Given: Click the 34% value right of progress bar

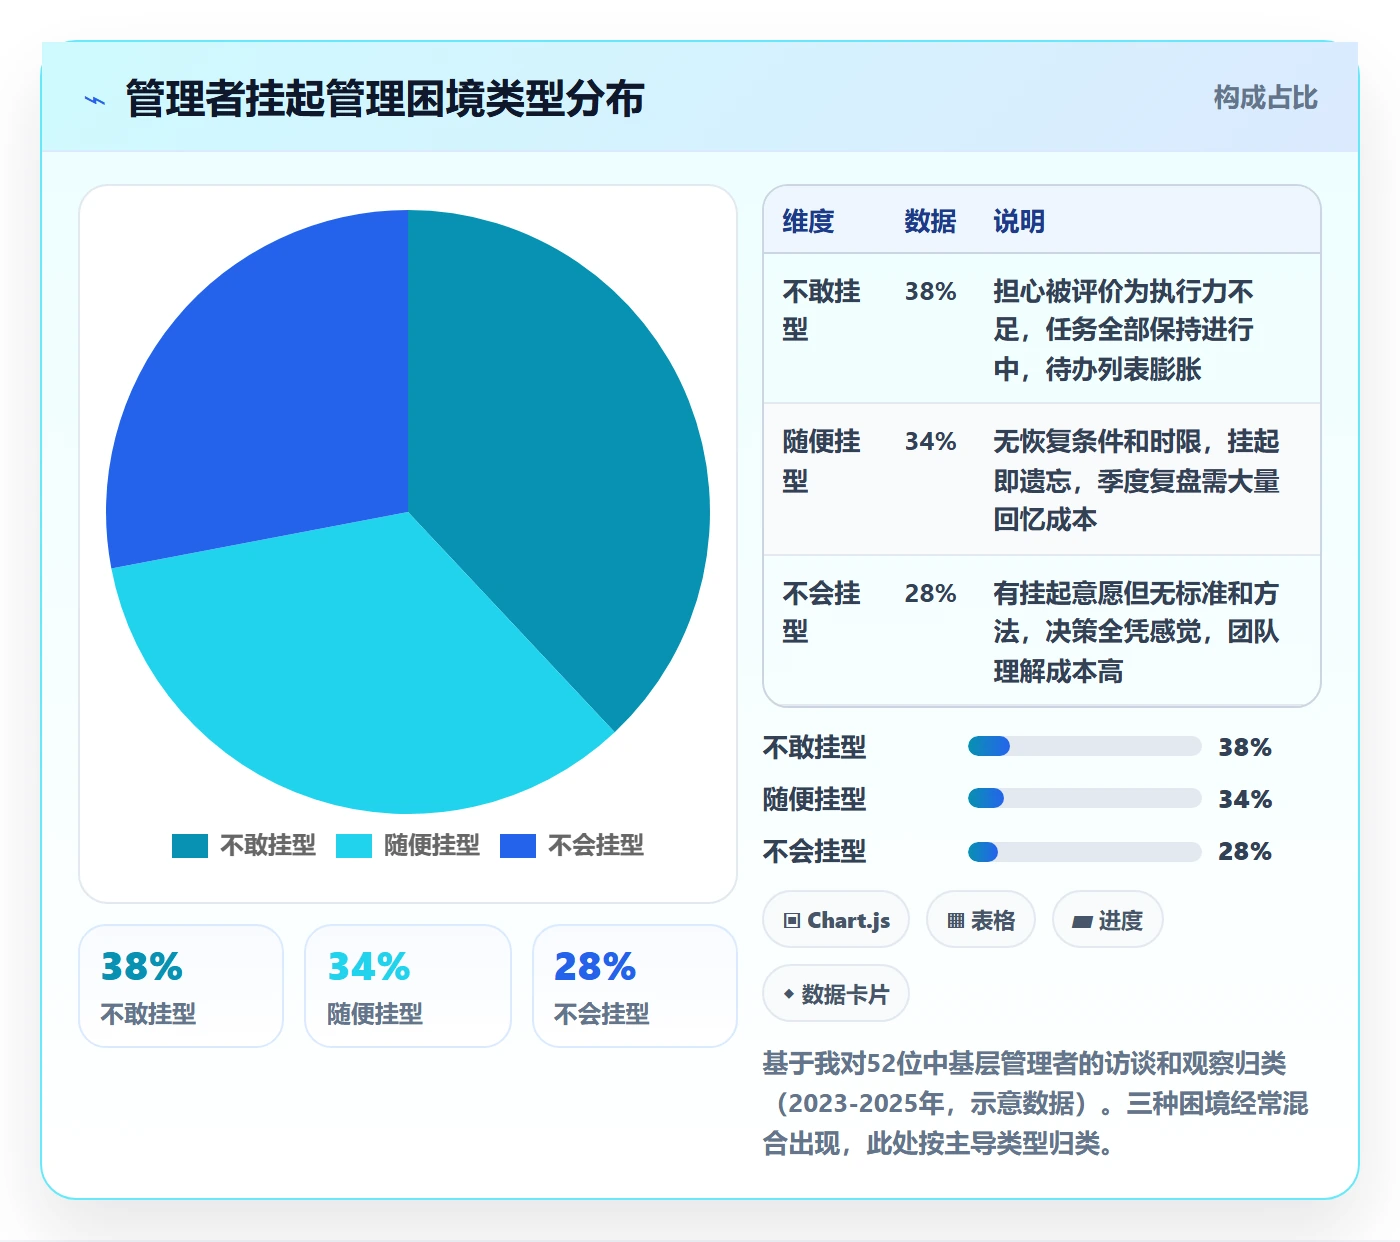Looking at the screenshot, I should tap(1245, 799).
